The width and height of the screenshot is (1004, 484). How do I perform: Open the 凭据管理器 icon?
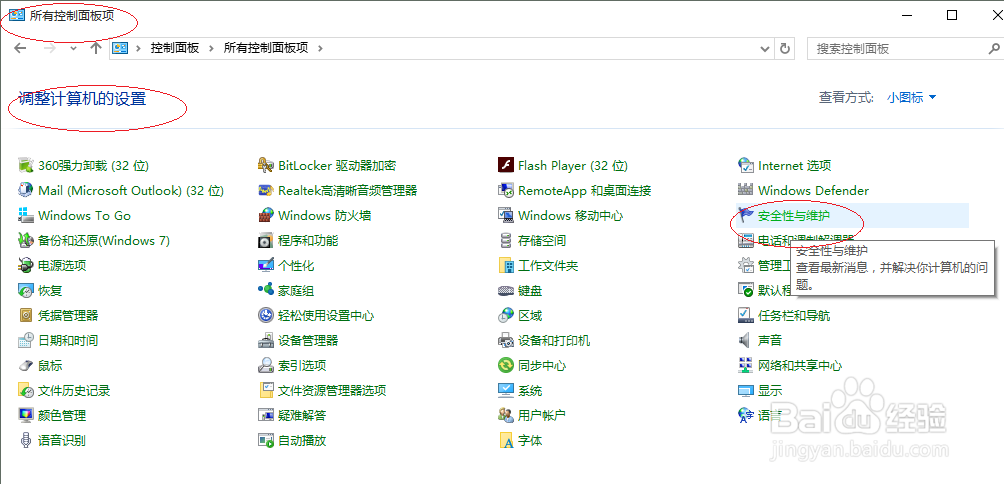26,316
